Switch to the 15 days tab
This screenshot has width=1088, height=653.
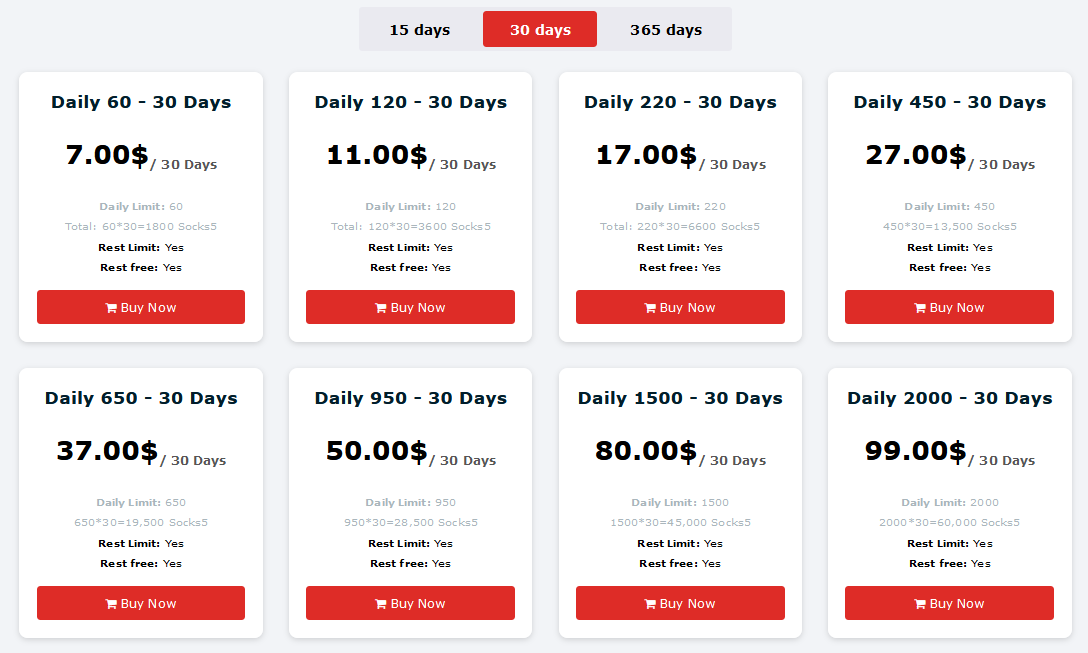[x=420, y=29]
